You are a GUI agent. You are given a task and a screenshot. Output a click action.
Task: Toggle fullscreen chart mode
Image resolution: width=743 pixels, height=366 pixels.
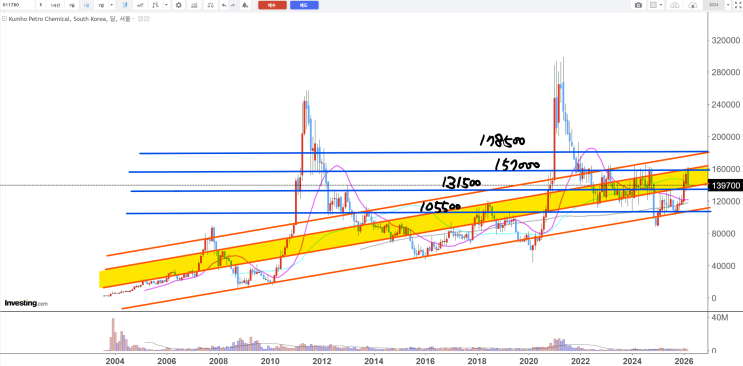click(738, 5)
